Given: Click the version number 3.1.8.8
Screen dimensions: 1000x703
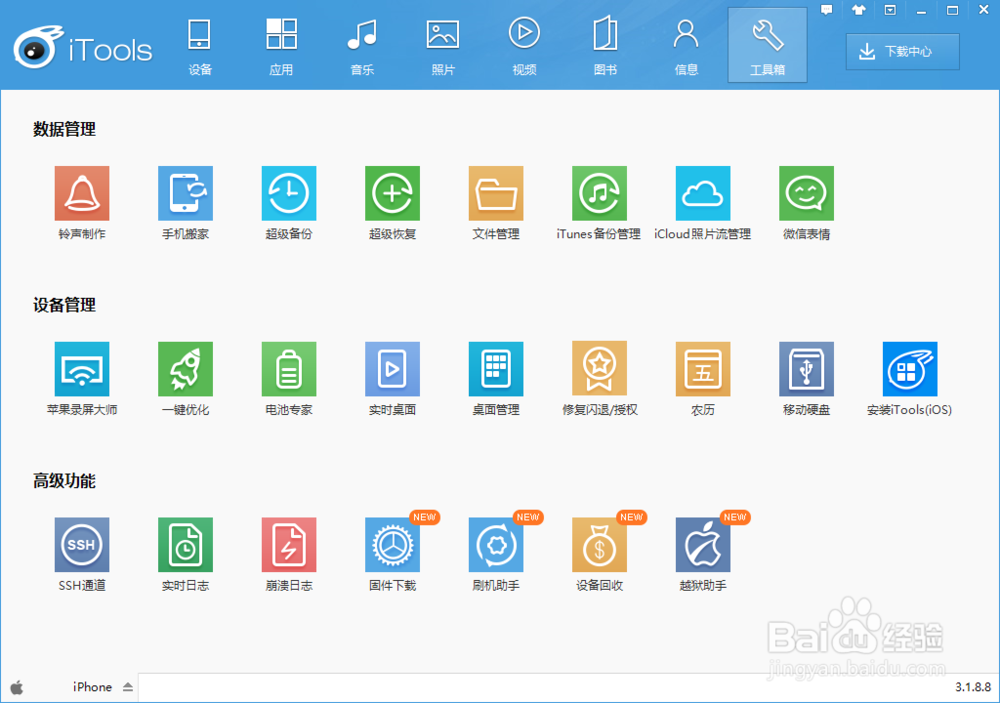Looking at the screenshot, I should (x=973, y=687).
